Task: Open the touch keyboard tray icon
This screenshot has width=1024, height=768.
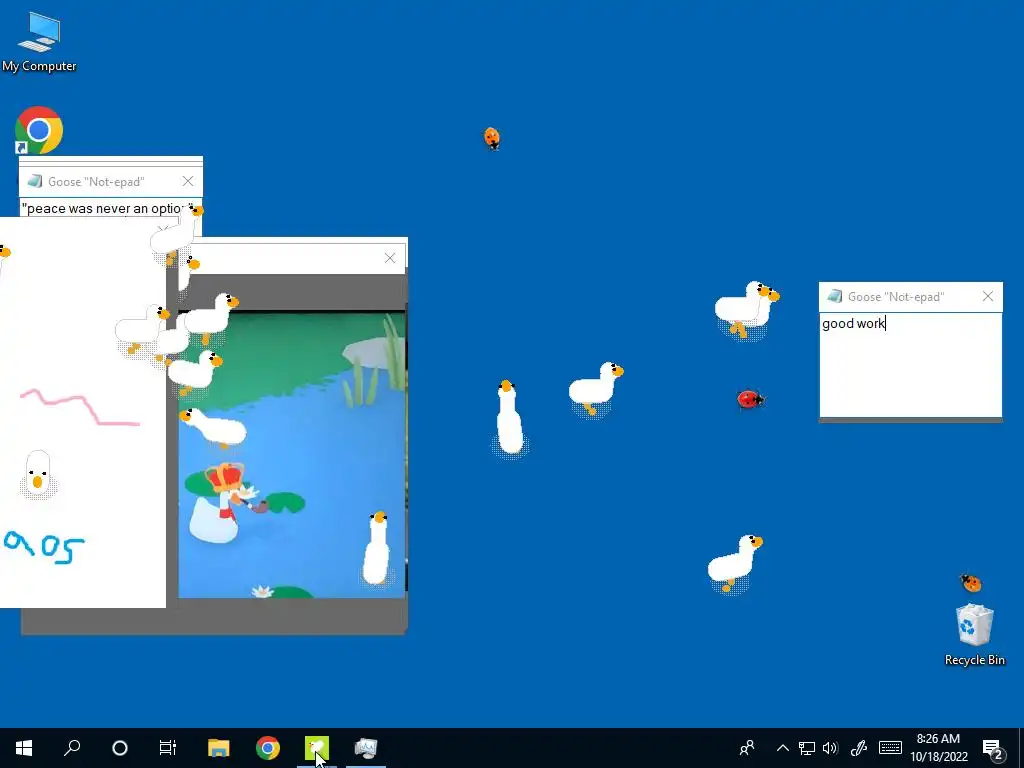Action: [890, 748]
